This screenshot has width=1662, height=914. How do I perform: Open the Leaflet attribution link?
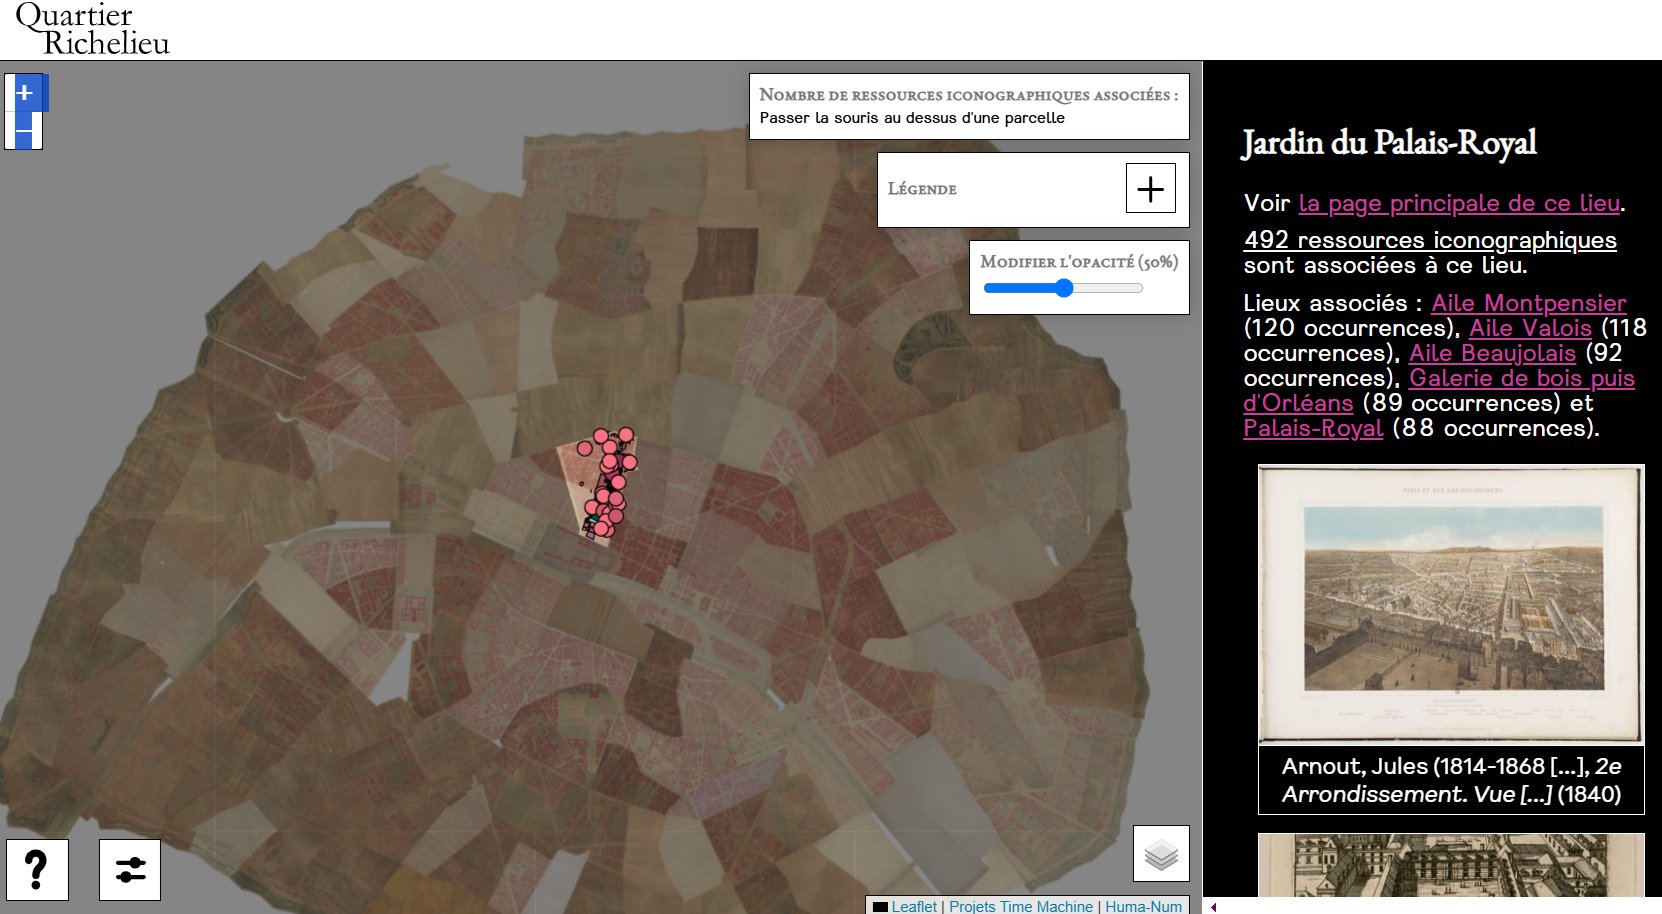914,906
